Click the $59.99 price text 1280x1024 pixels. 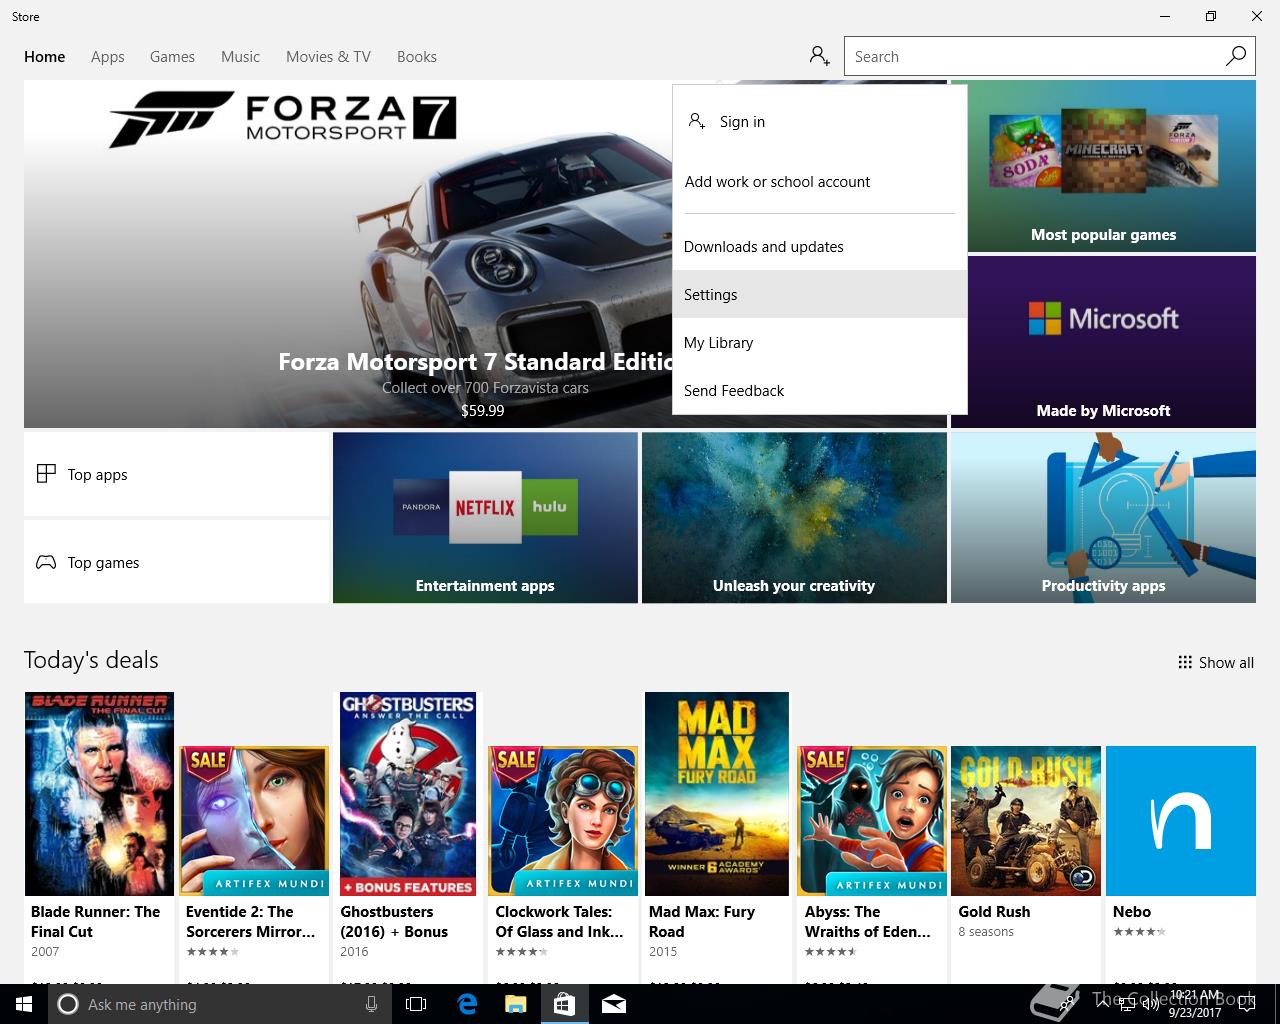click(x=483, y=410)
